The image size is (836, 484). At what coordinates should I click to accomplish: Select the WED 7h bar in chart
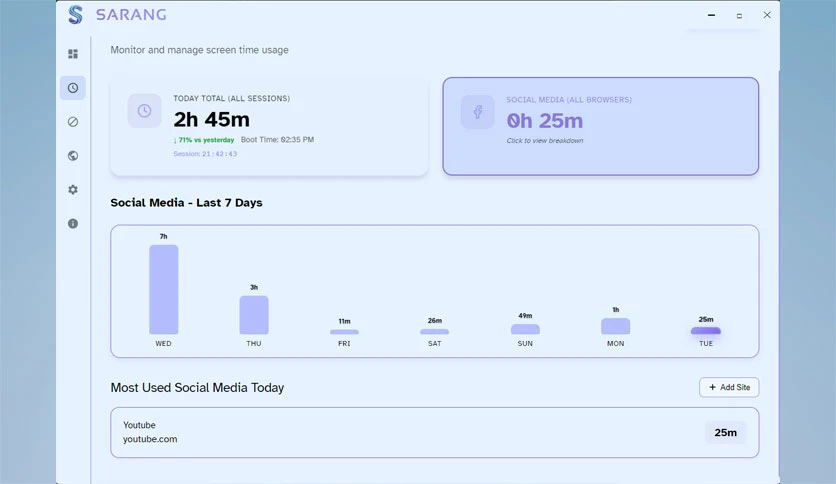click(164, 289)
